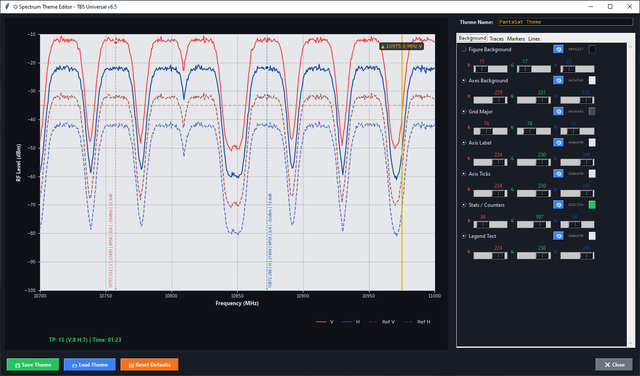
Task: Click the Axis Label blue slider
Action: point(577,162)
